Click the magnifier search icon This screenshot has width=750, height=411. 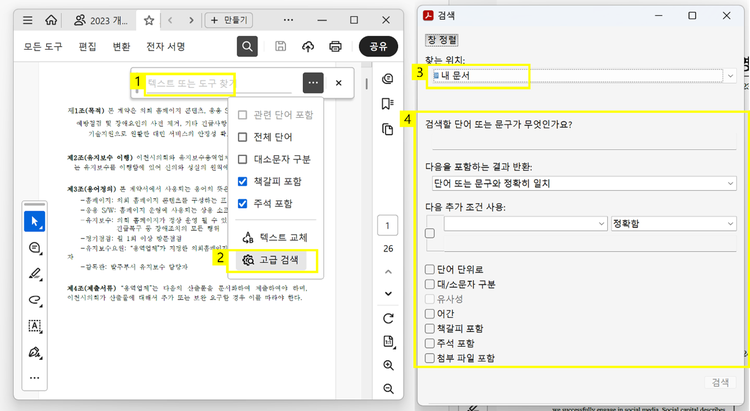(247, 46)
